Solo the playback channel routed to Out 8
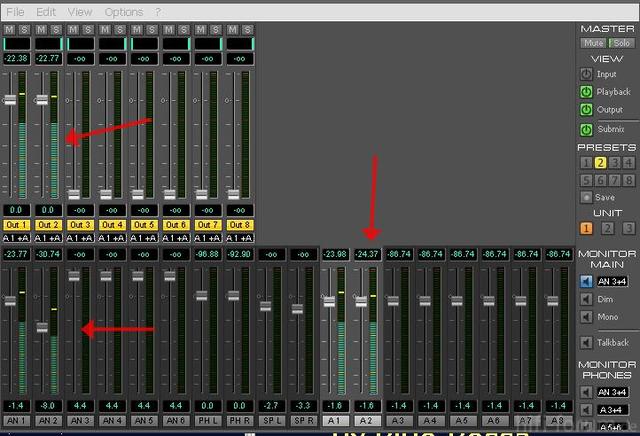Viewport: 640px width, 436px height. (247, 29)
